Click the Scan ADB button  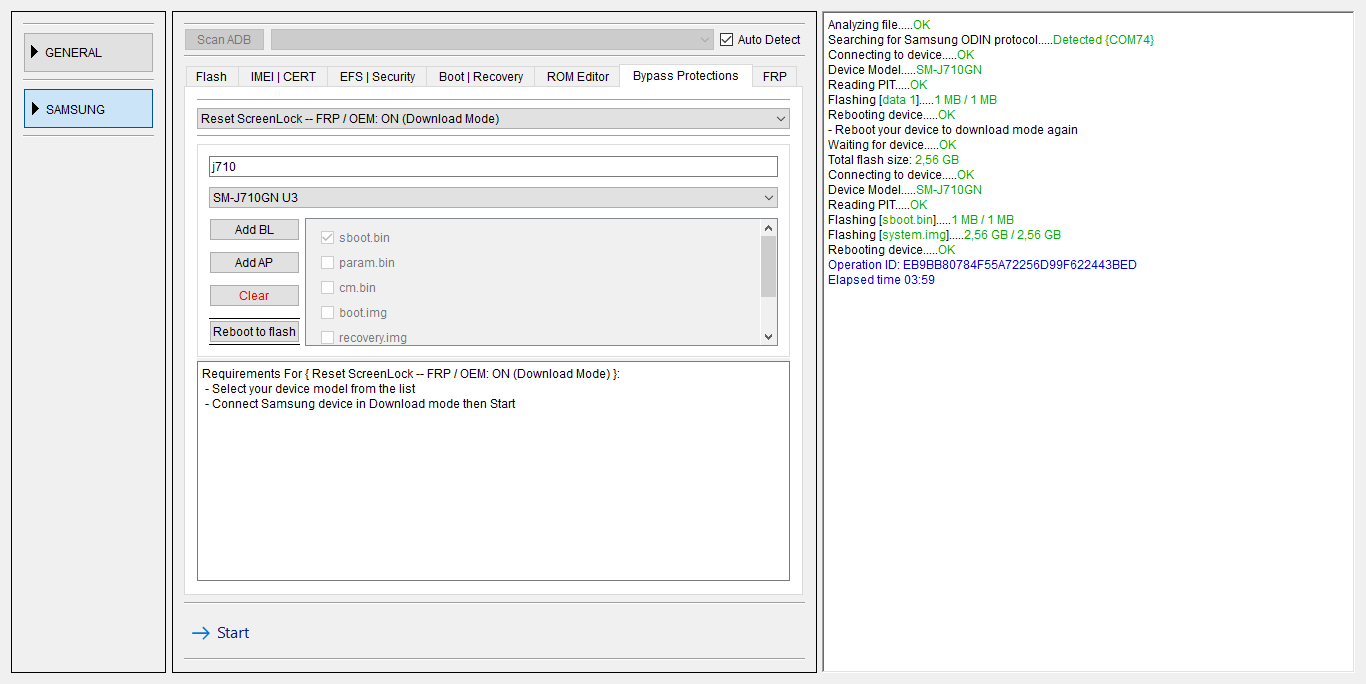(225, 39)
